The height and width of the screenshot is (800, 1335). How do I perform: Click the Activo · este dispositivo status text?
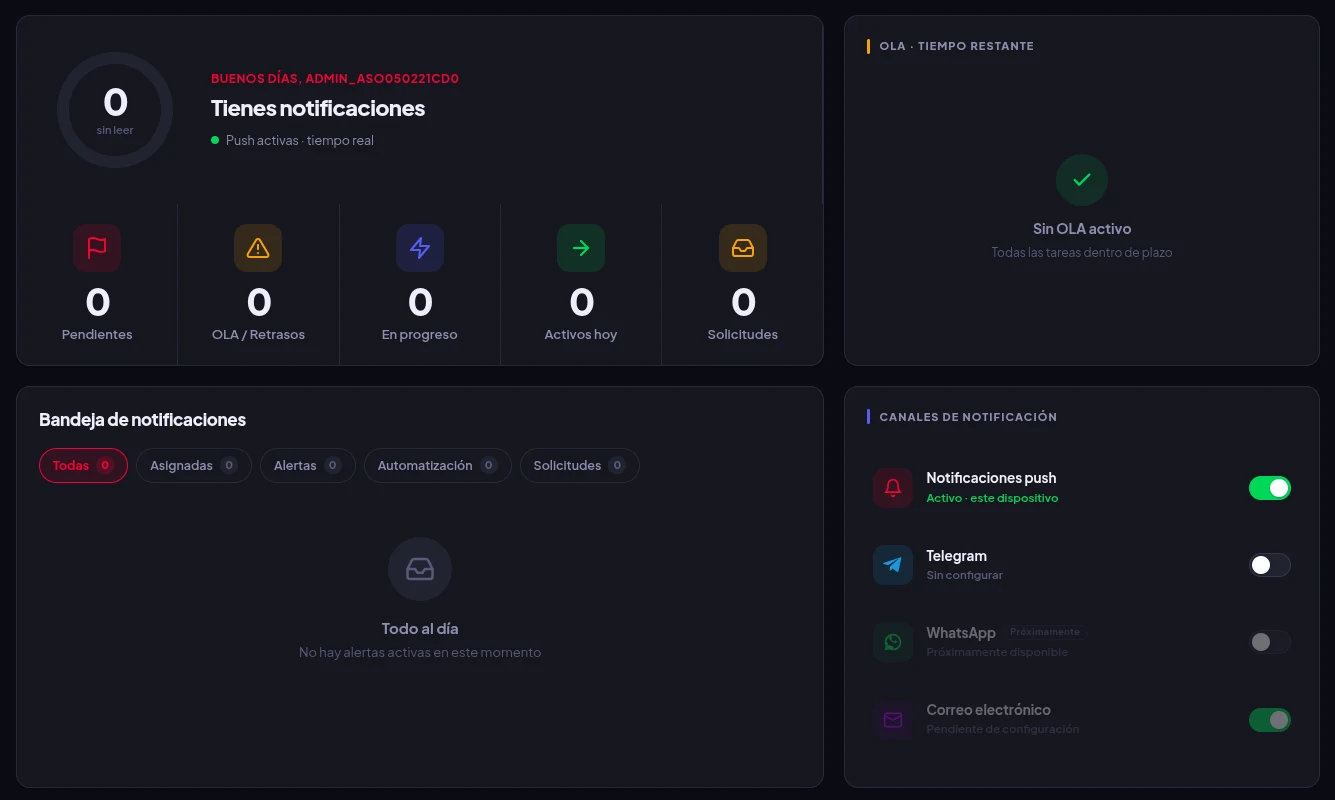coord(992,498)
